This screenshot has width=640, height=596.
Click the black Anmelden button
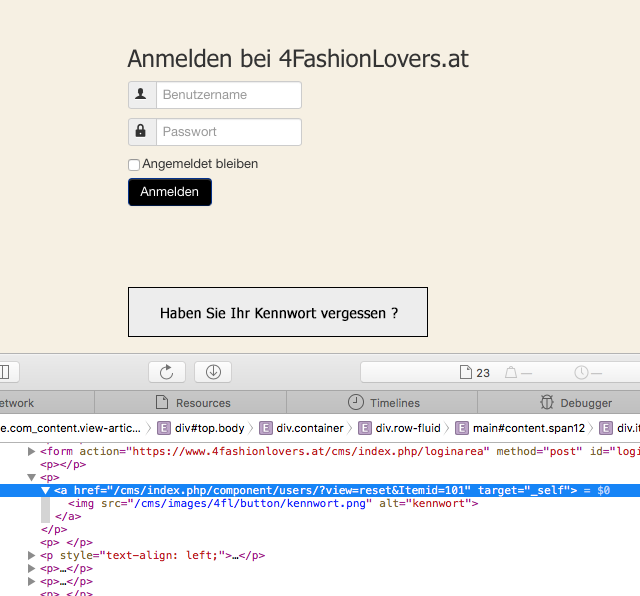pyautogui.click(x=170, y=192)
